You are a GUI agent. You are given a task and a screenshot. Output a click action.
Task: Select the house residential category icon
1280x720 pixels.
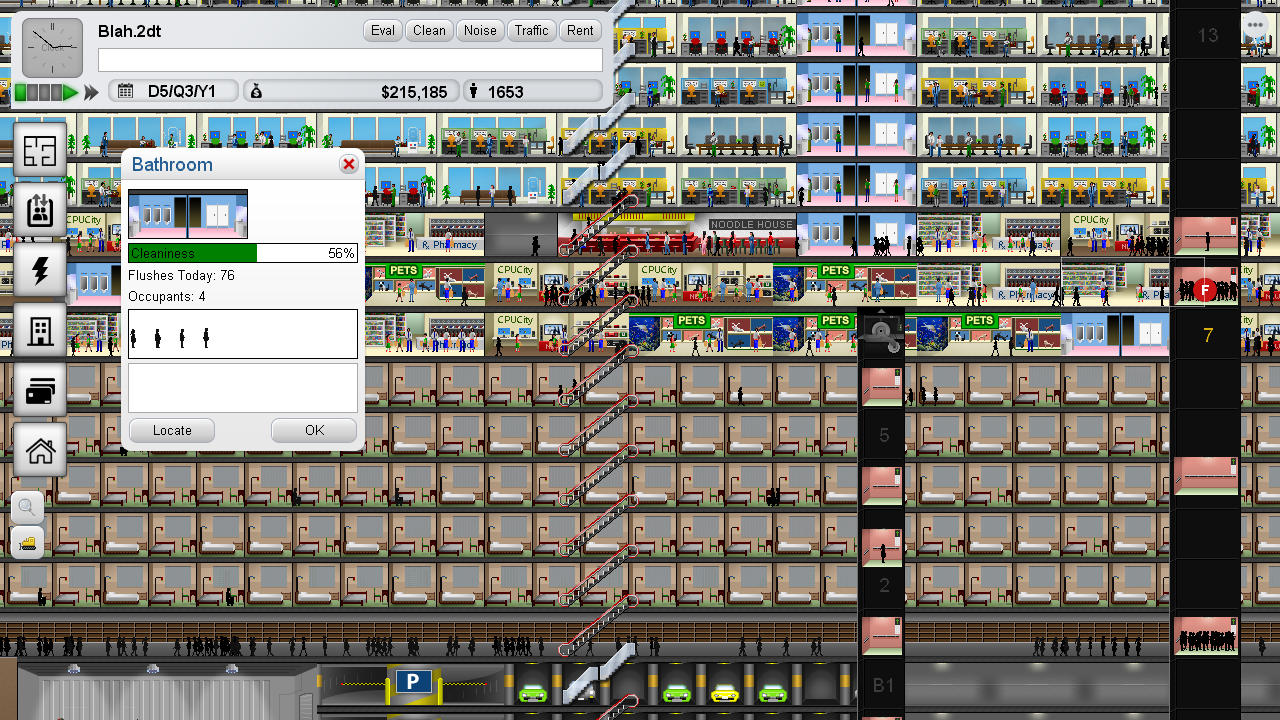click(40, 451)
